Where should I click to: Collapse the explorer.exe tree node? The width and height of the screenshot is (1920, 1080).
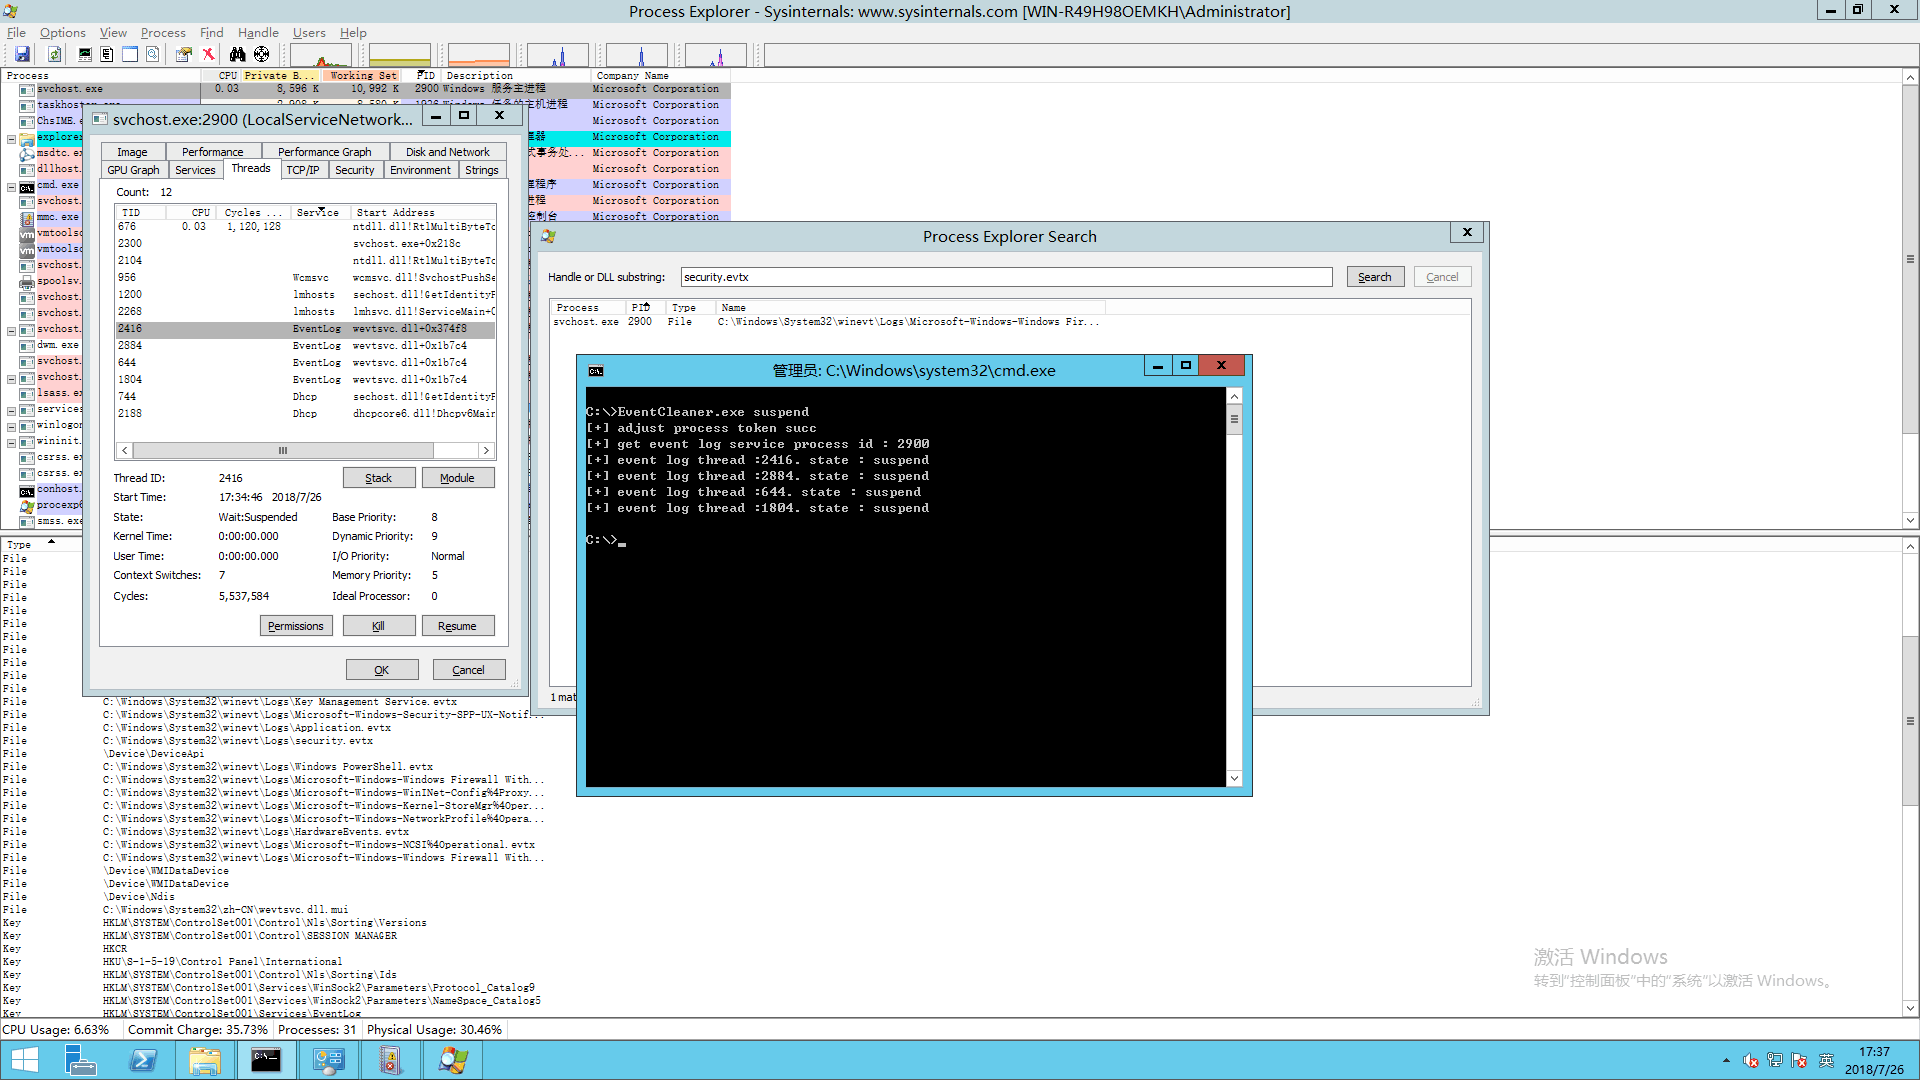(x=11, y=139)
